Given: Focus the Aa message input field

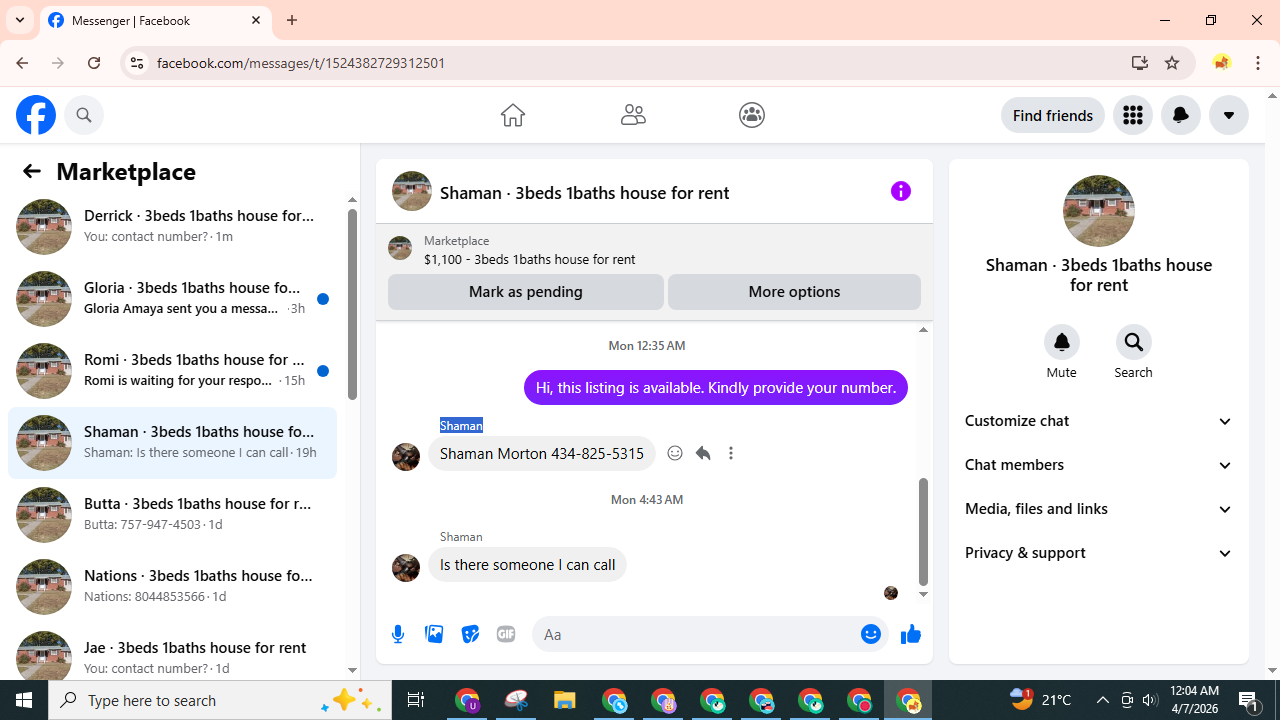Looking at the screenshot, I should (x=697, y=634).
